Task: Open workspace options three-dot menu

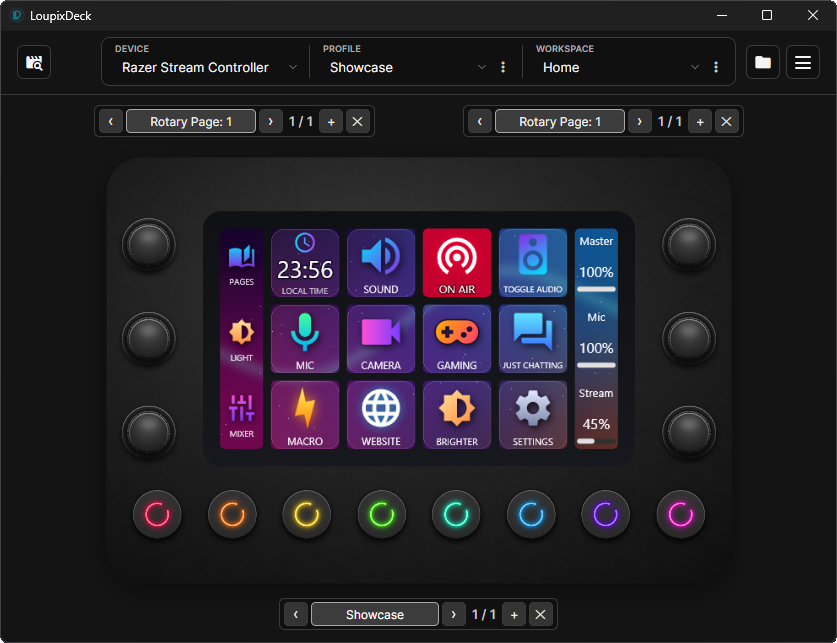Action: pos(716,67)
